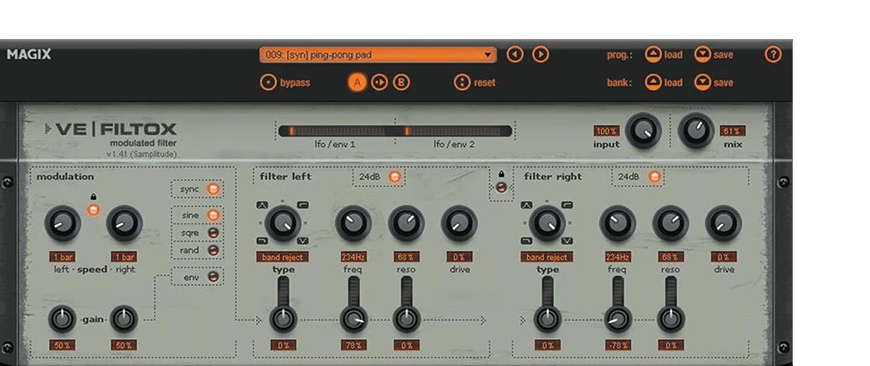Viewport: 870px width, 366px height.
Task: Go to the previous preset arrow
Action: 515,54
